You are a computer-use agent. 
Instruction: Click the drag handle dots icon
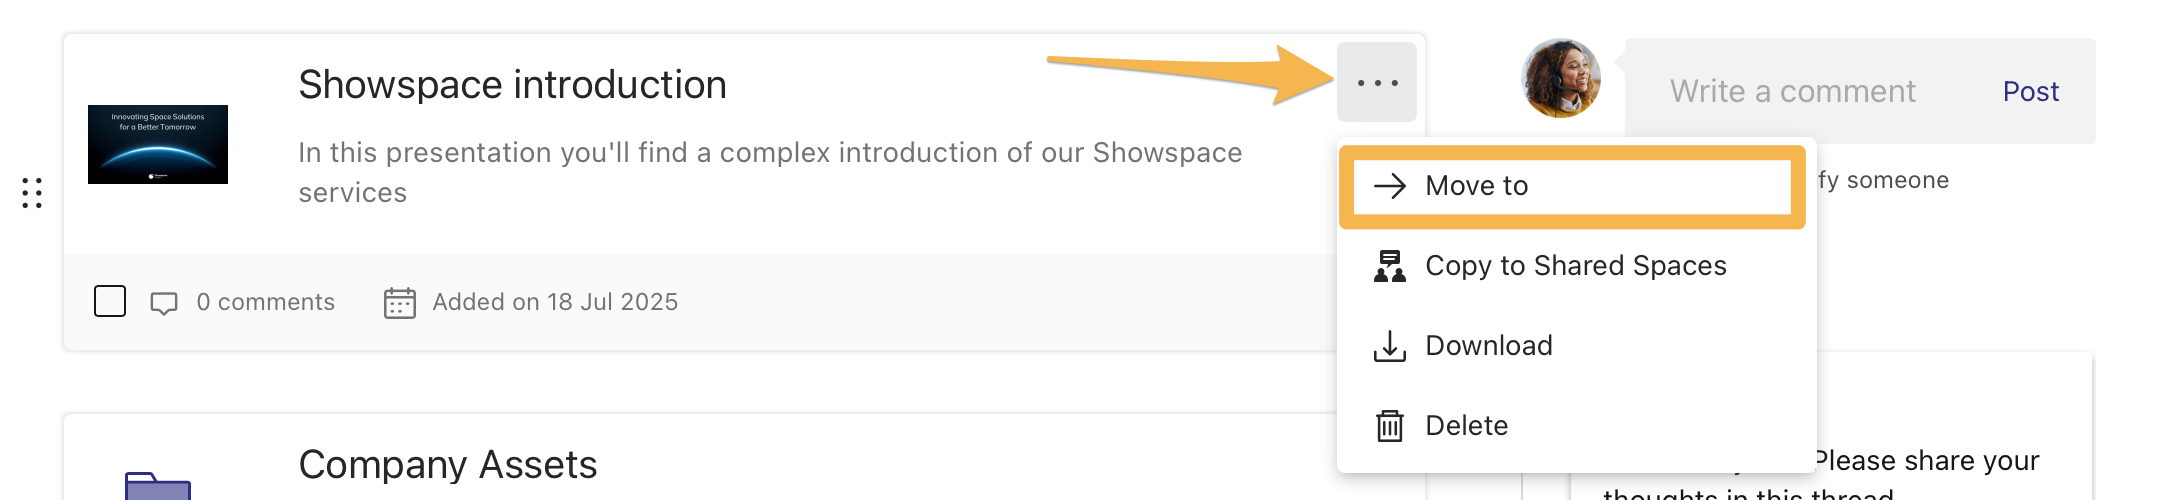pyautogui.click(x=32, y=192)
